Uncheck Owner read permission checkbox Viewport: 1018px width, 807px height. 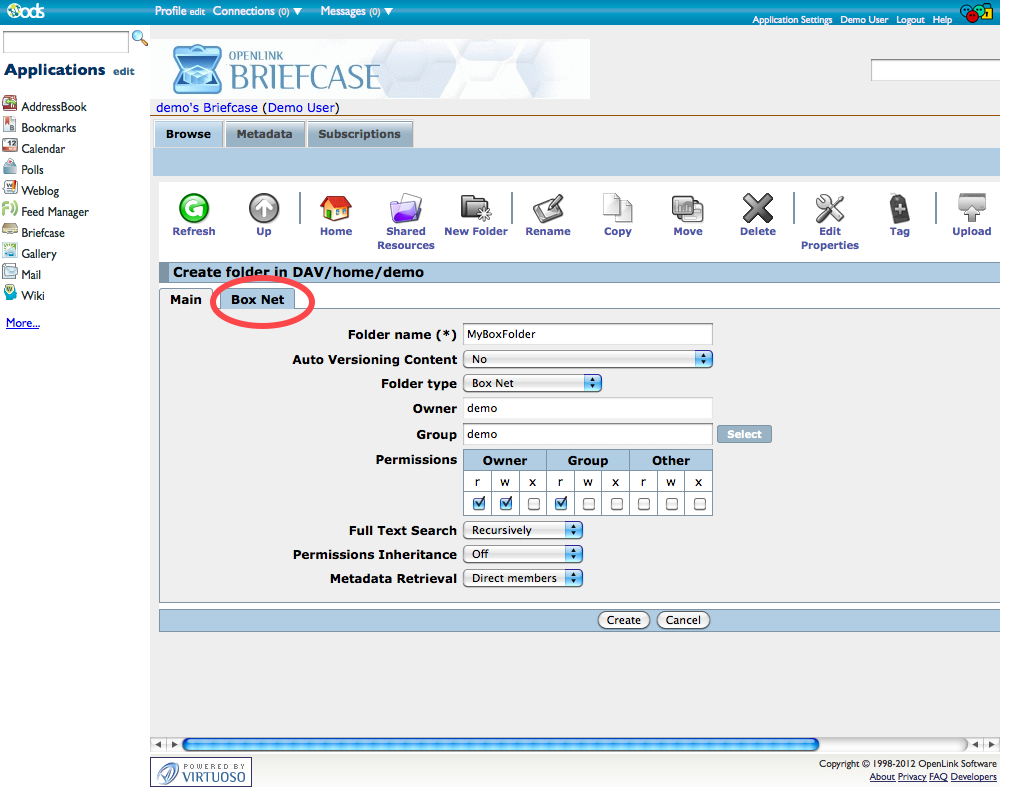479,504
